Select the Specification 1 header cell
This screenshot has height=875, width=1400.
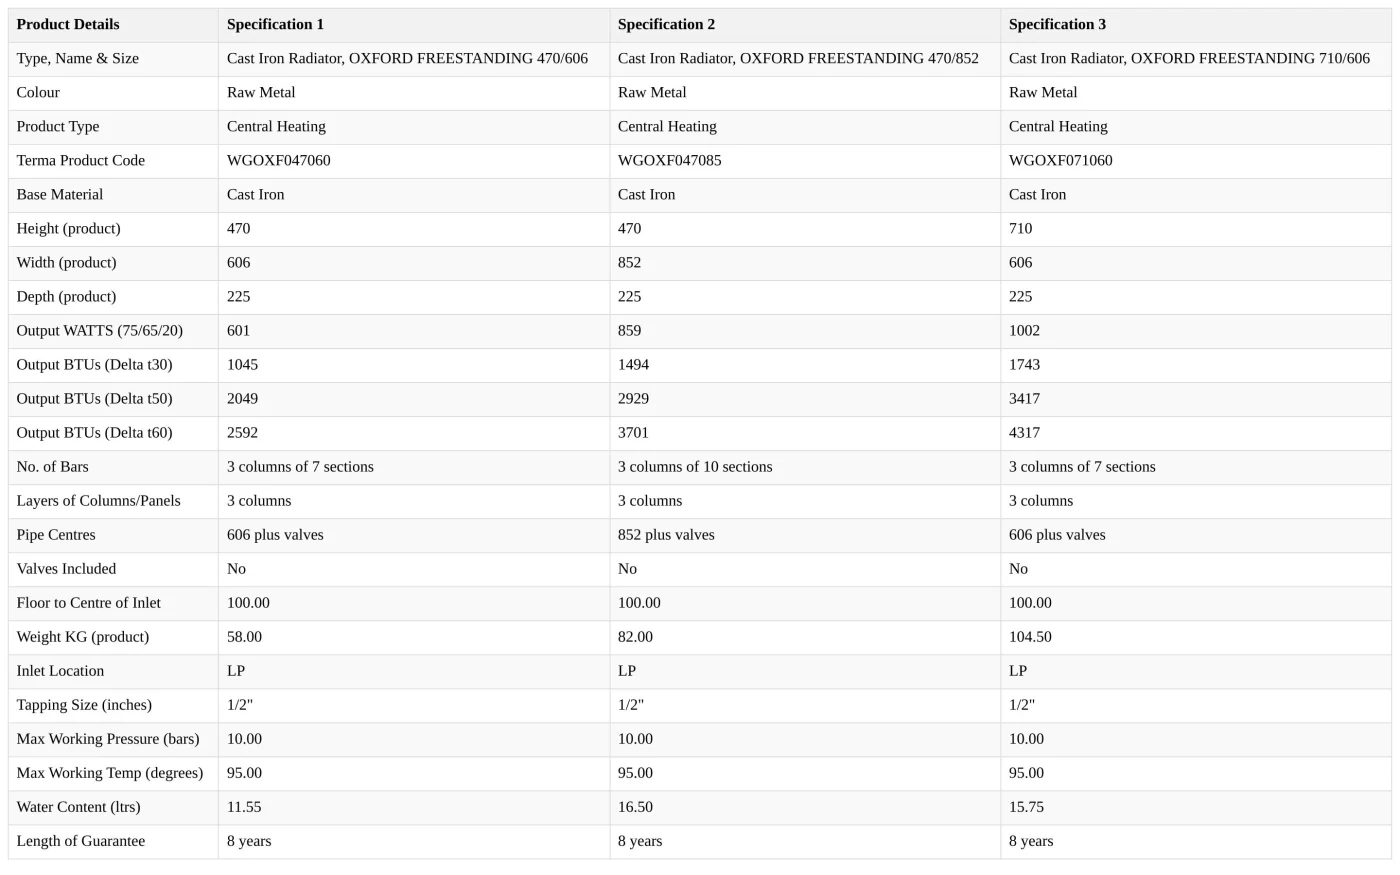[x=414, y=25]
